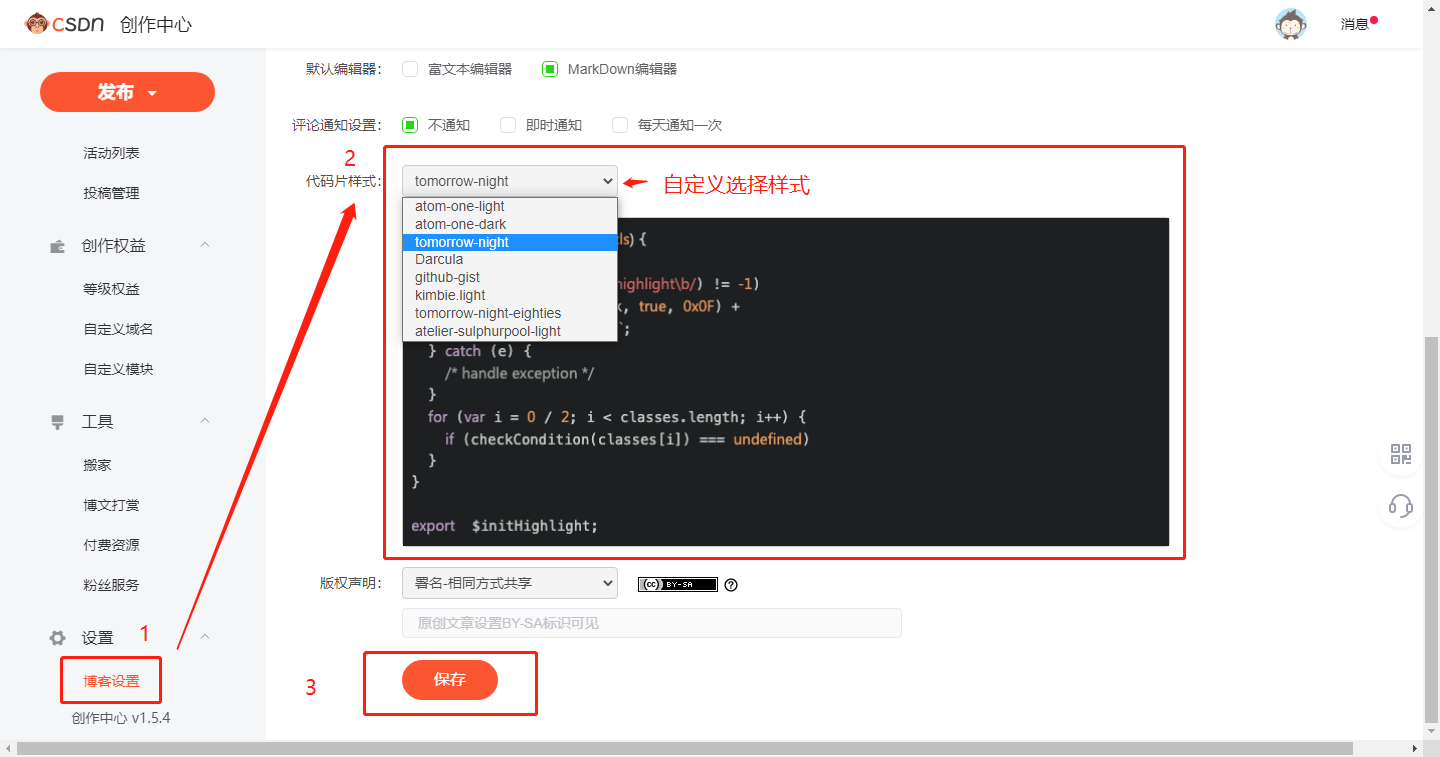Viewport: 1440px width, 757px height.
Task: Open the 版权声明 dropdown
Action: (x=509, y=583)
